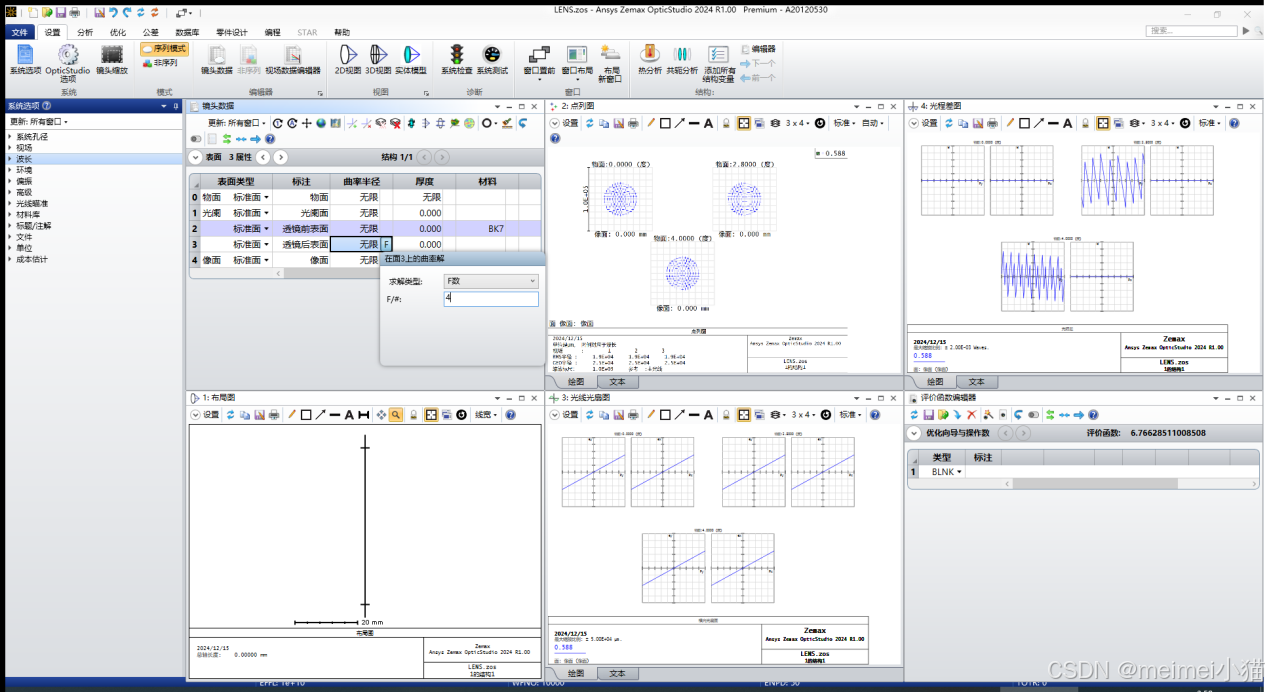The height and width of the screenshot is (692, 1269).
Task: Click help icon in 光程差图 toolbar
Action: 1234,123
